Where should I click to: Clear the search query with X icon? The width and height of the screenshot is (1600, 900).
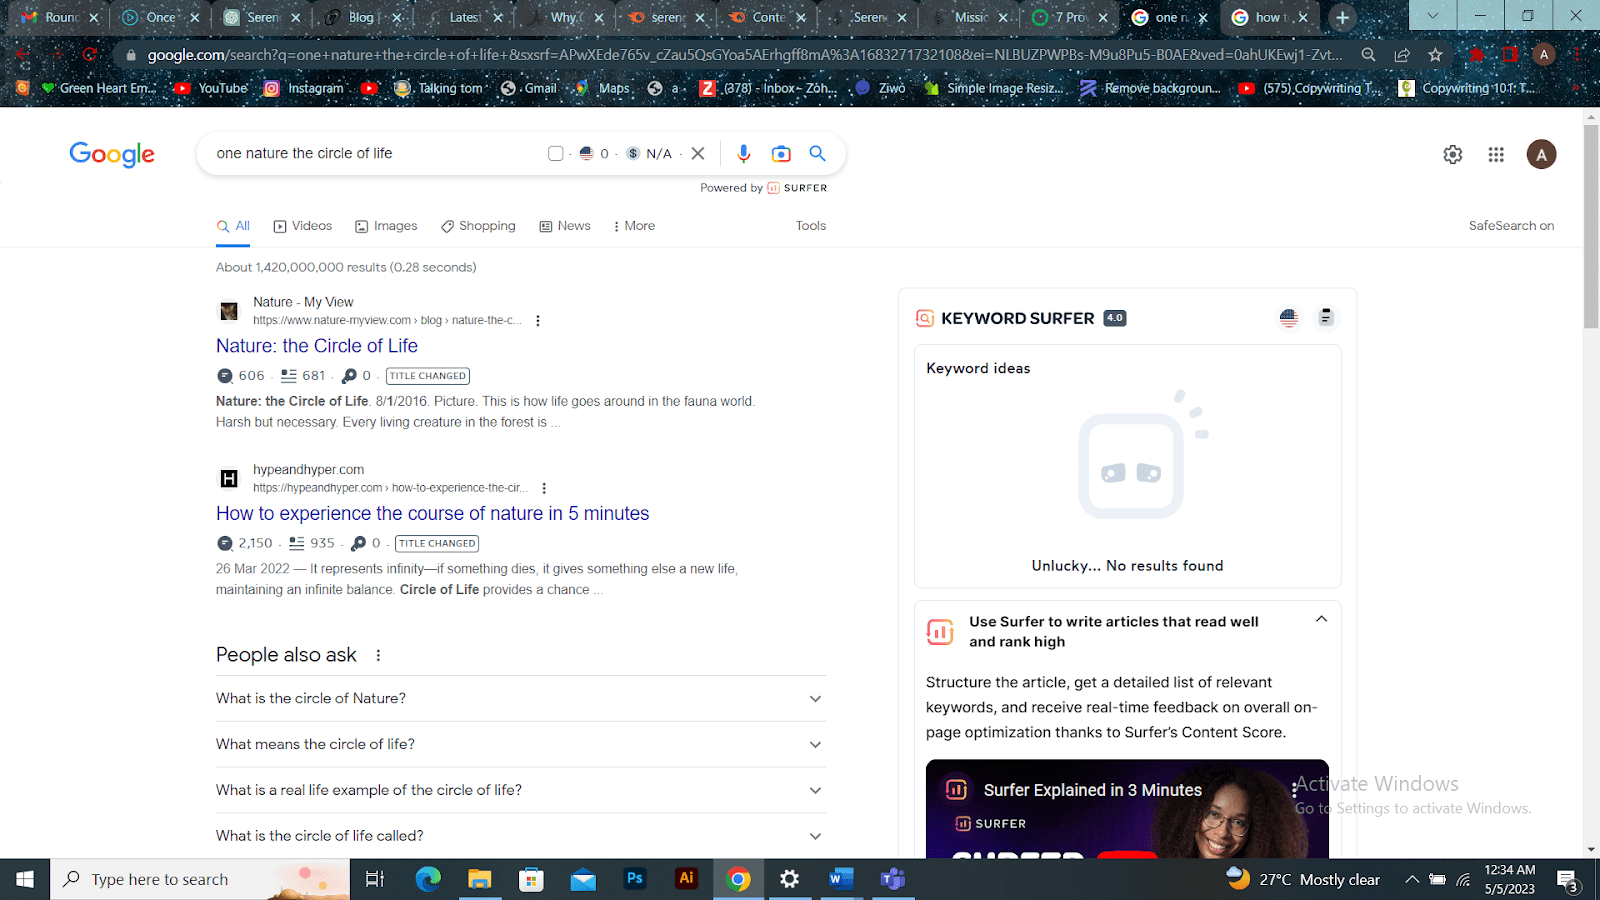(x=698, y=153)
